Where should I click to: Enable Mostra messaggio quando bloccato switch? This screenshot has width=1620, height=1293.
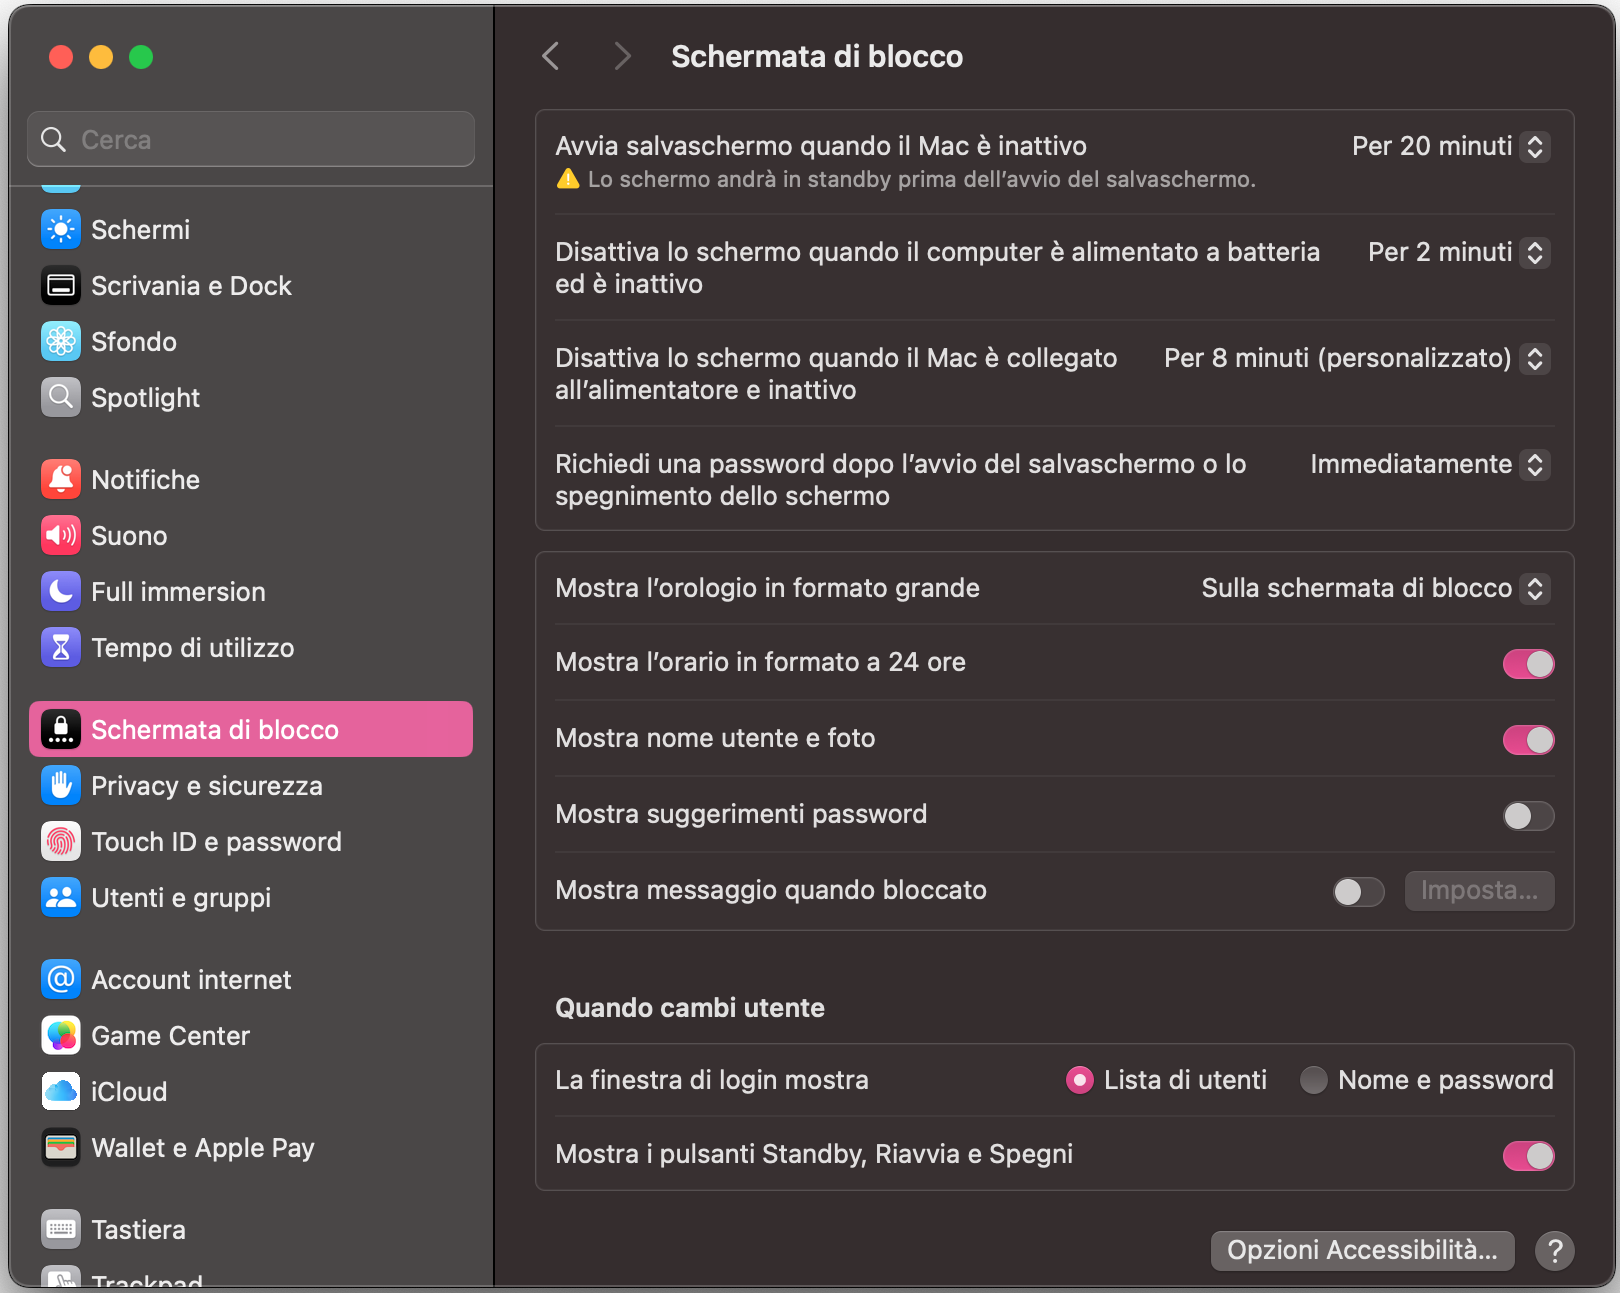pos(1358,891)
